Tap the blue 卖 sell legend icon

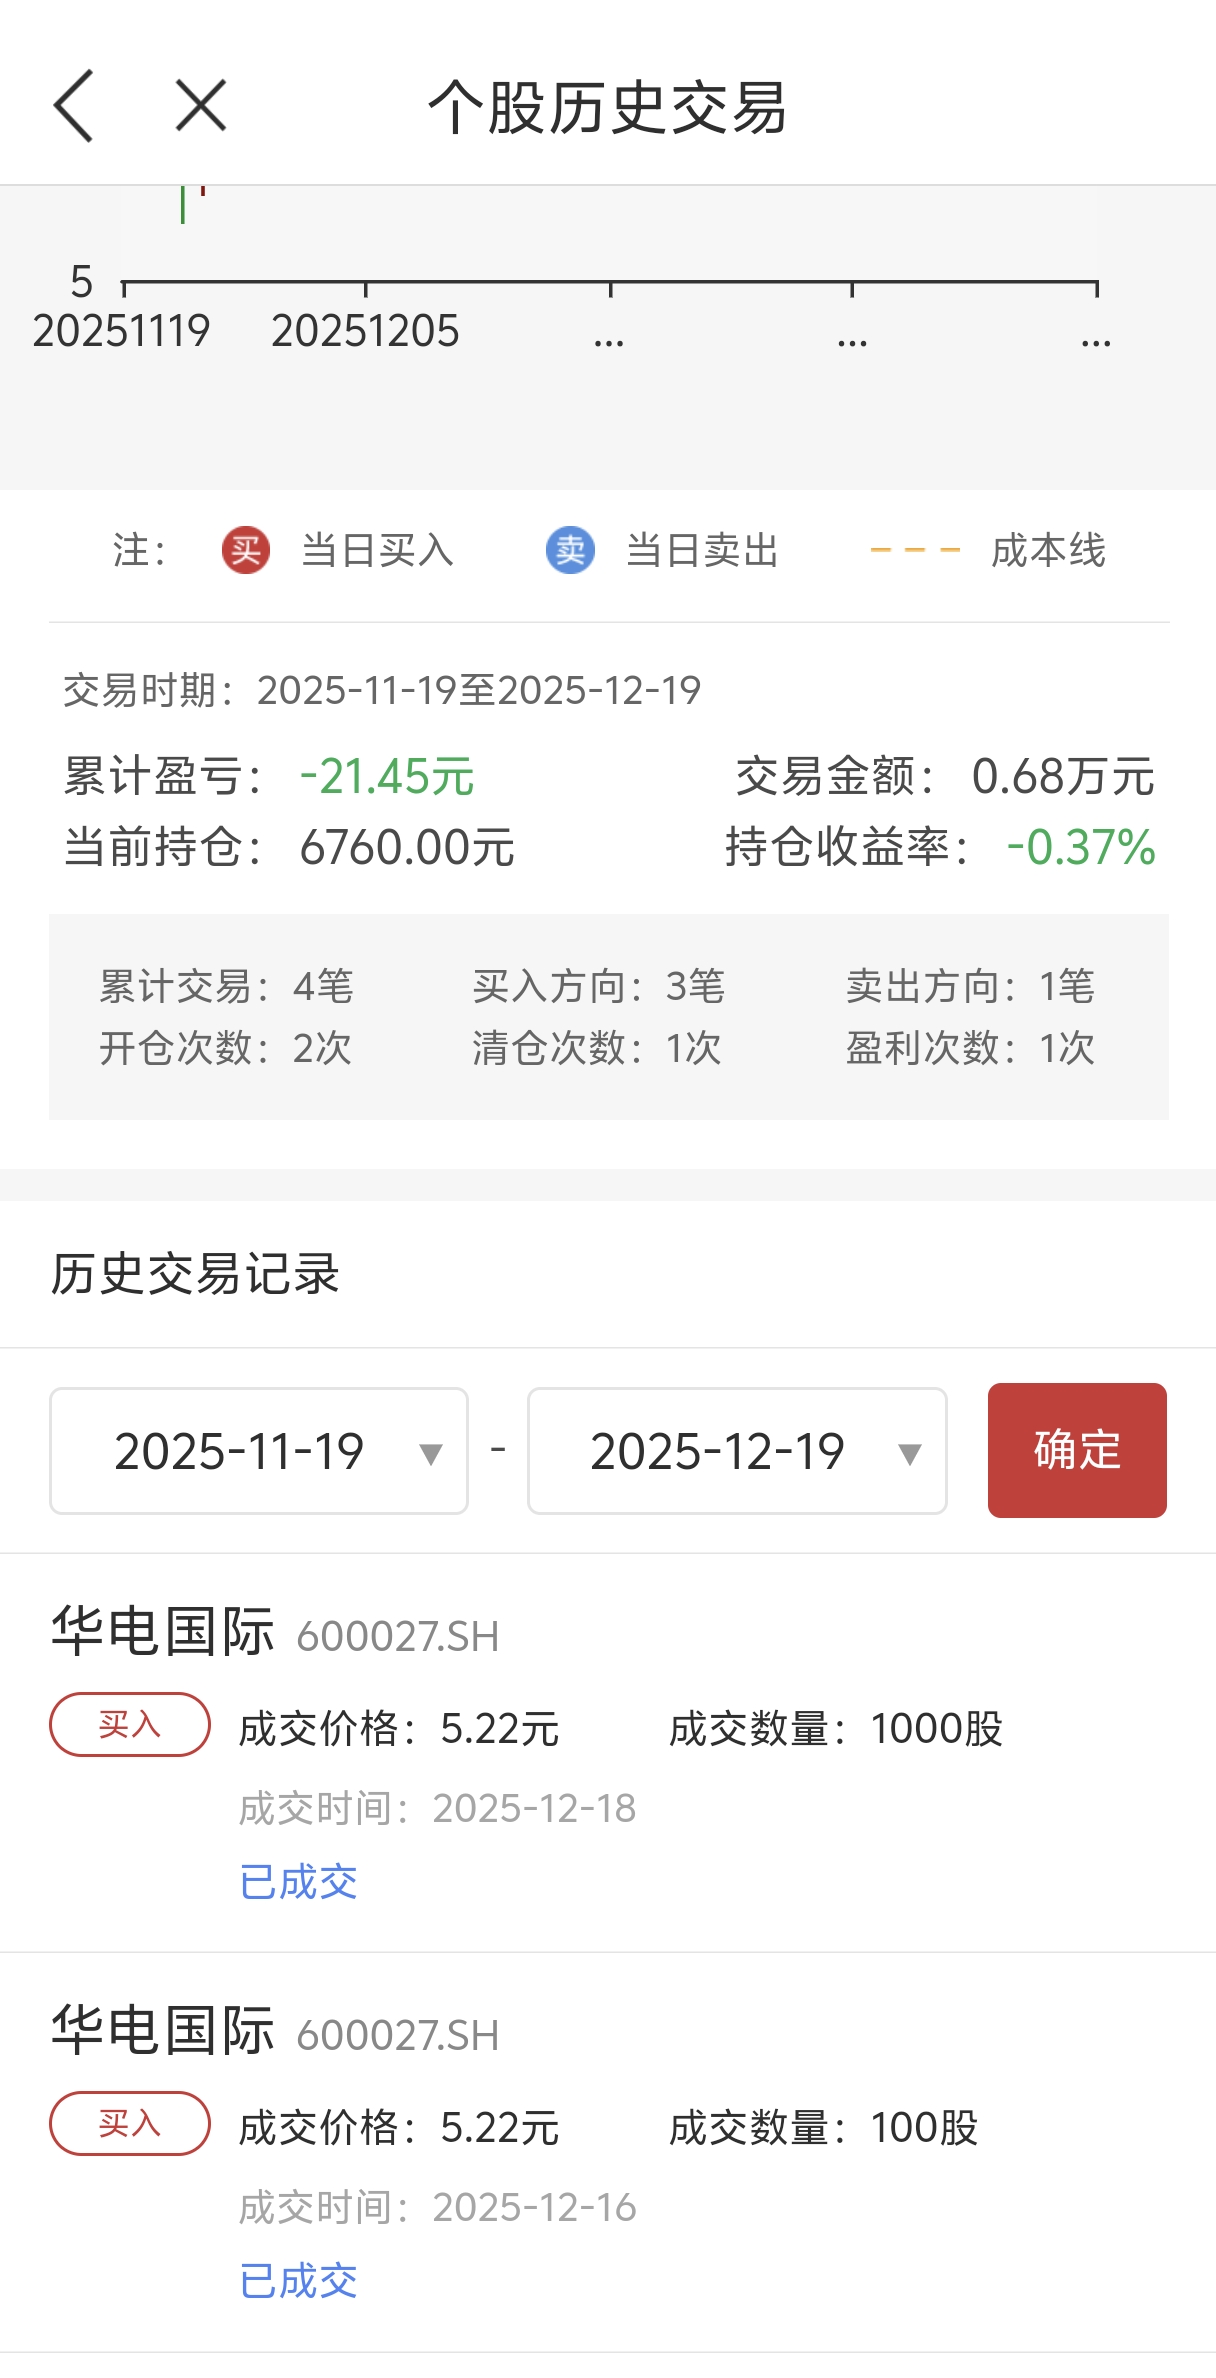click(570, 550)
